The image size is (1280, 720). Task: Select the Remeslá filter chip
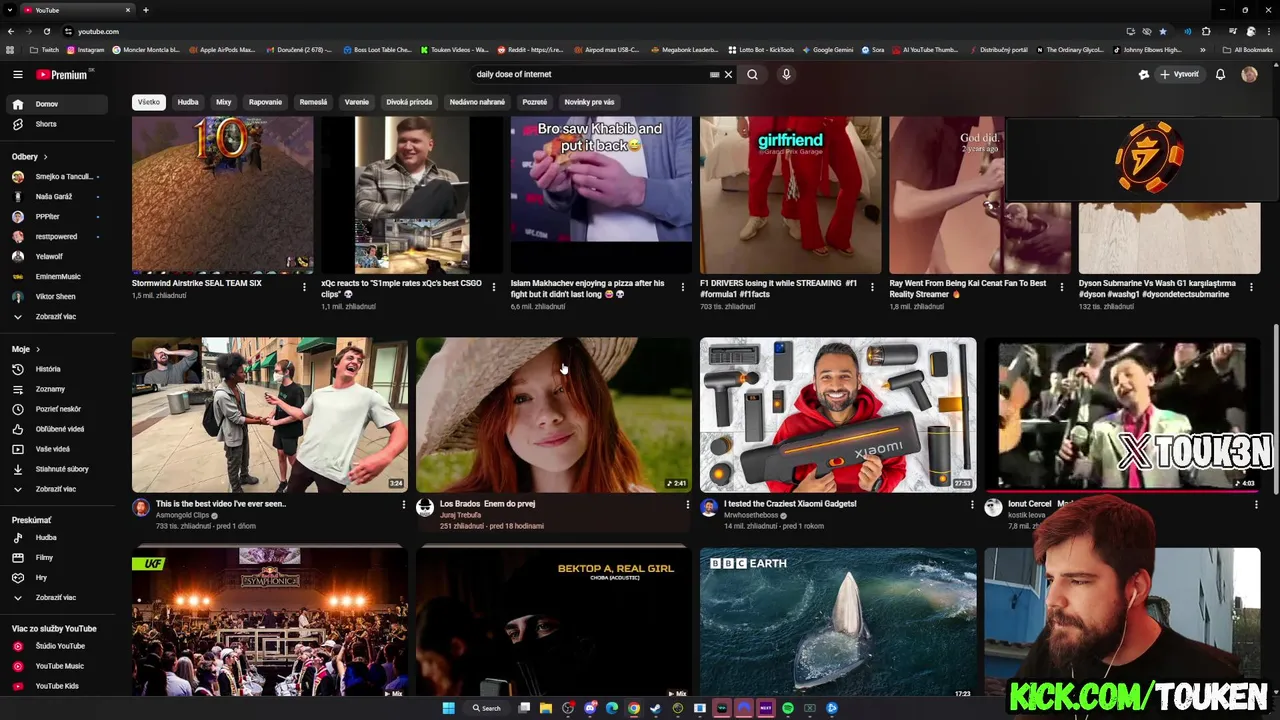313,102
